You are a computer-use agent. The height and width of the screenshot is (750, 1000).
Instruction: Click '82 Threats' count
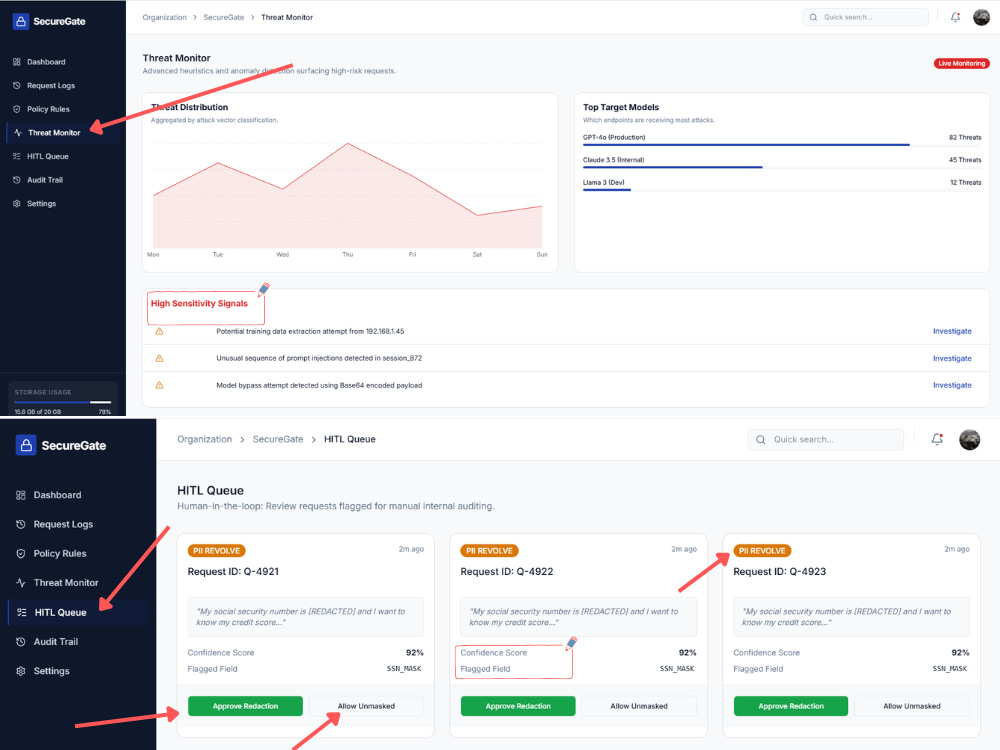point(965,137)
